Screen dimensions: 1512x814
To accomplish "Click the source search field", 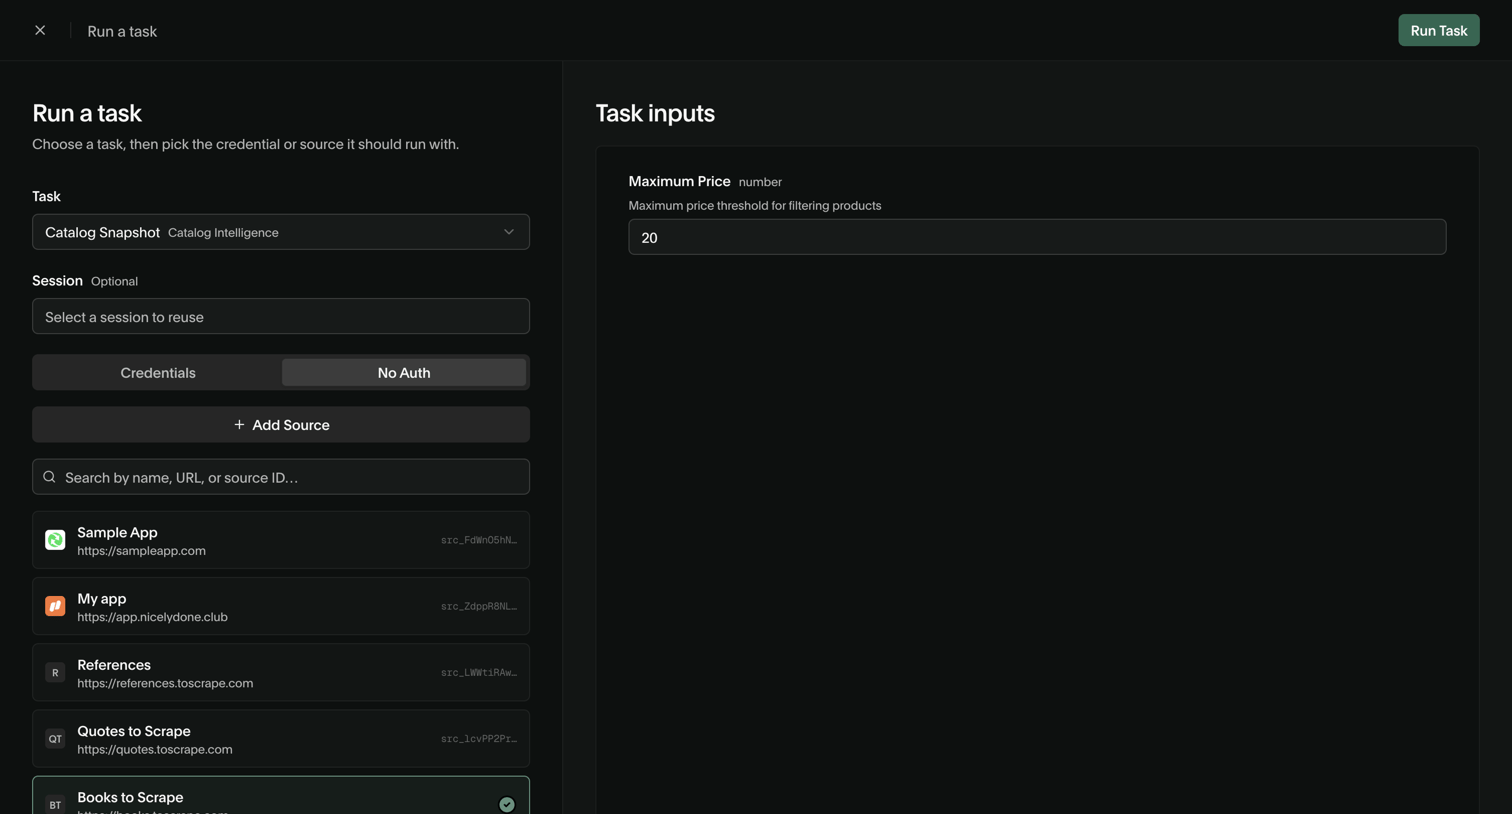I will 281,477.
